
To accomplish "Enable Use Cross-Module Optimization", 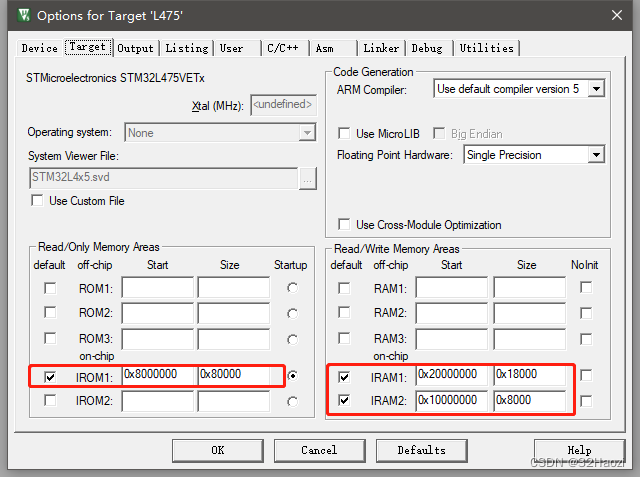I will [344, 224].
